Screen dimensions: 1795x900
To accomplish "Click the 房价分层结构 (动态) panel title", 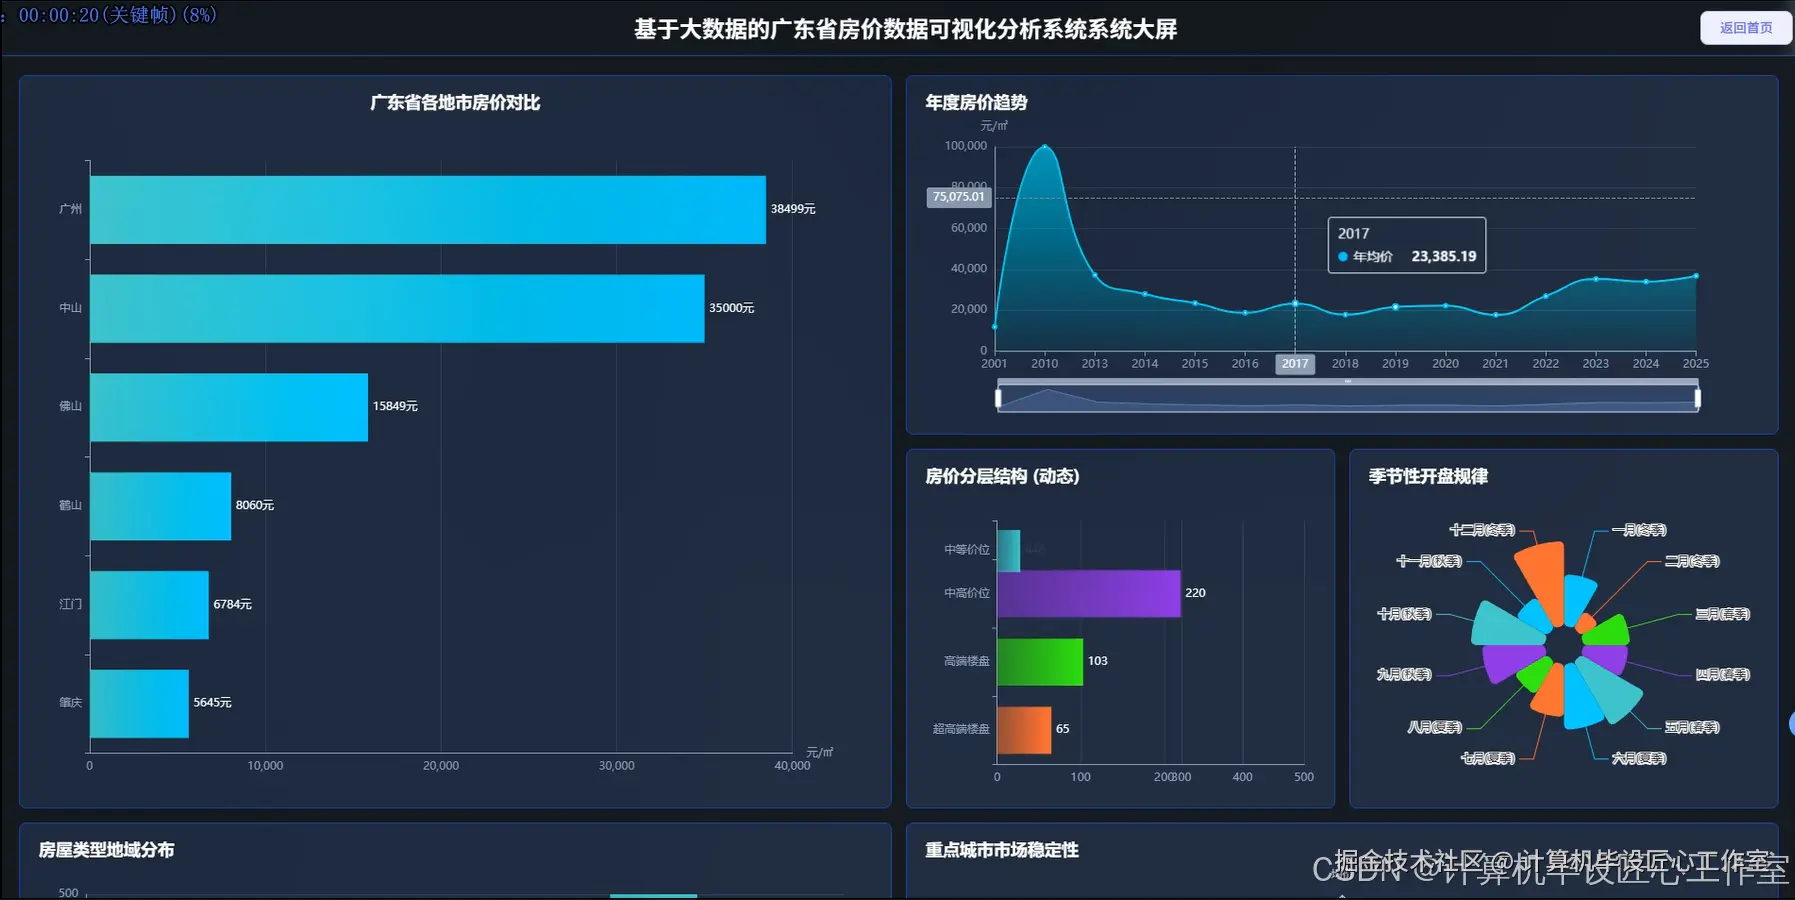I will point(1002,476).
